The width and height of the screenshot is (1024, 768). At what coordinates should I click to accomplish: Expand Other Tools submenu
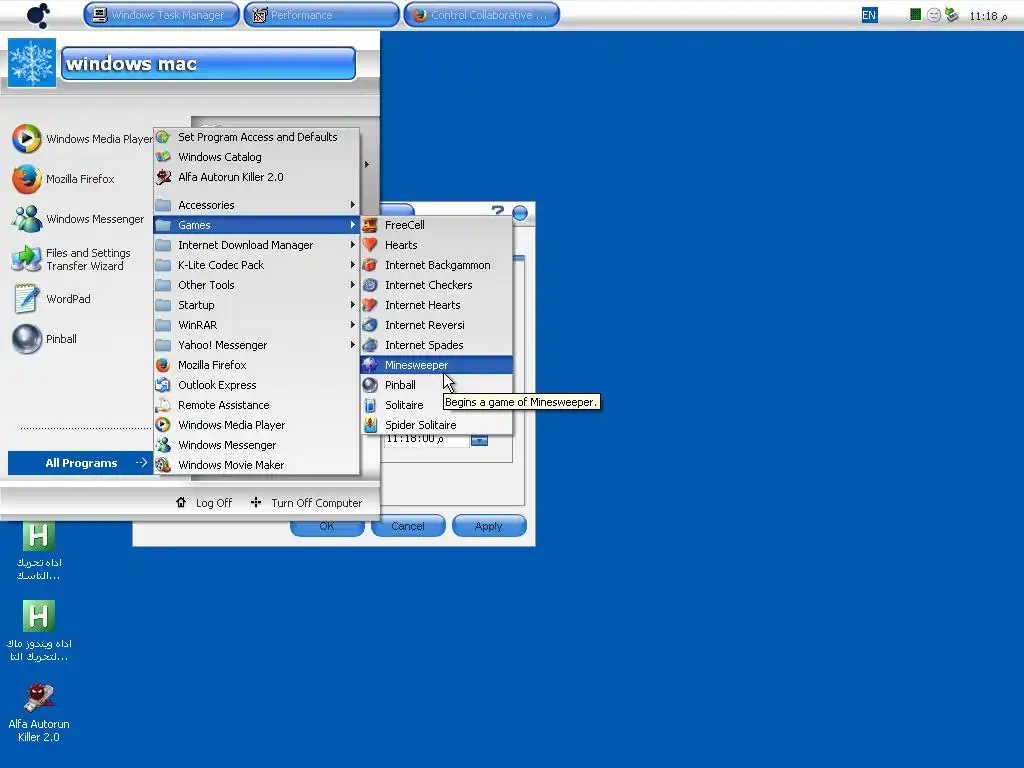tap(257, 285)
